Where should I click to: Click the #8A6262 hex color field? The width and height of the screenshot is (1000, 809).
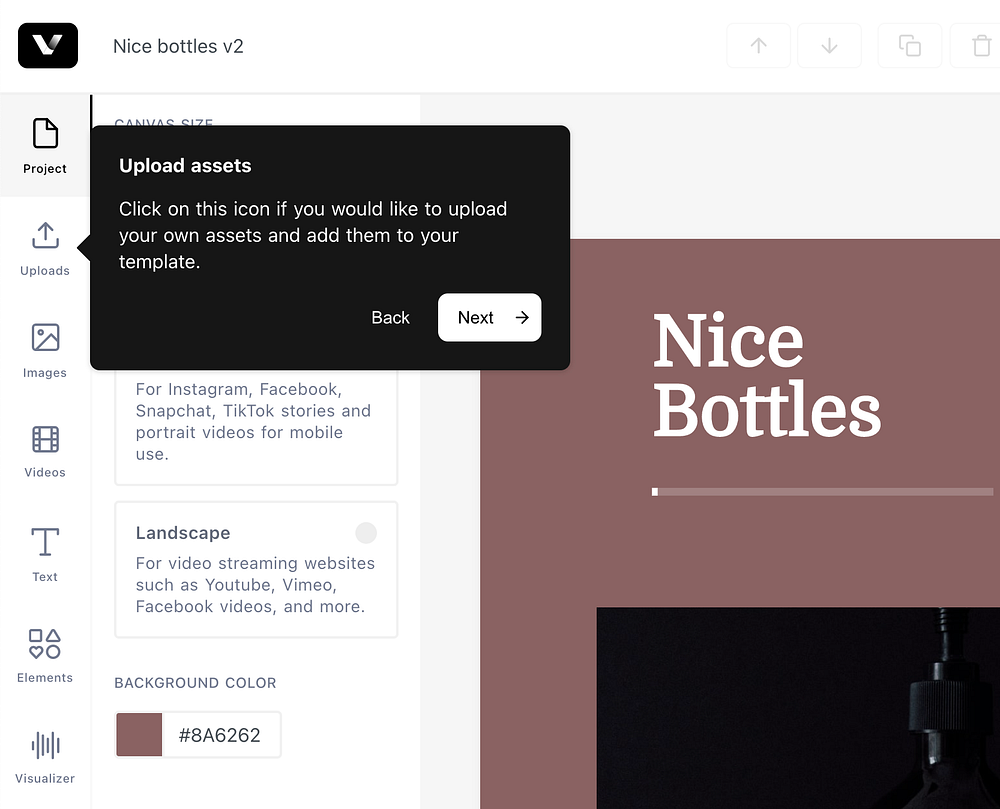pos(220,735)
